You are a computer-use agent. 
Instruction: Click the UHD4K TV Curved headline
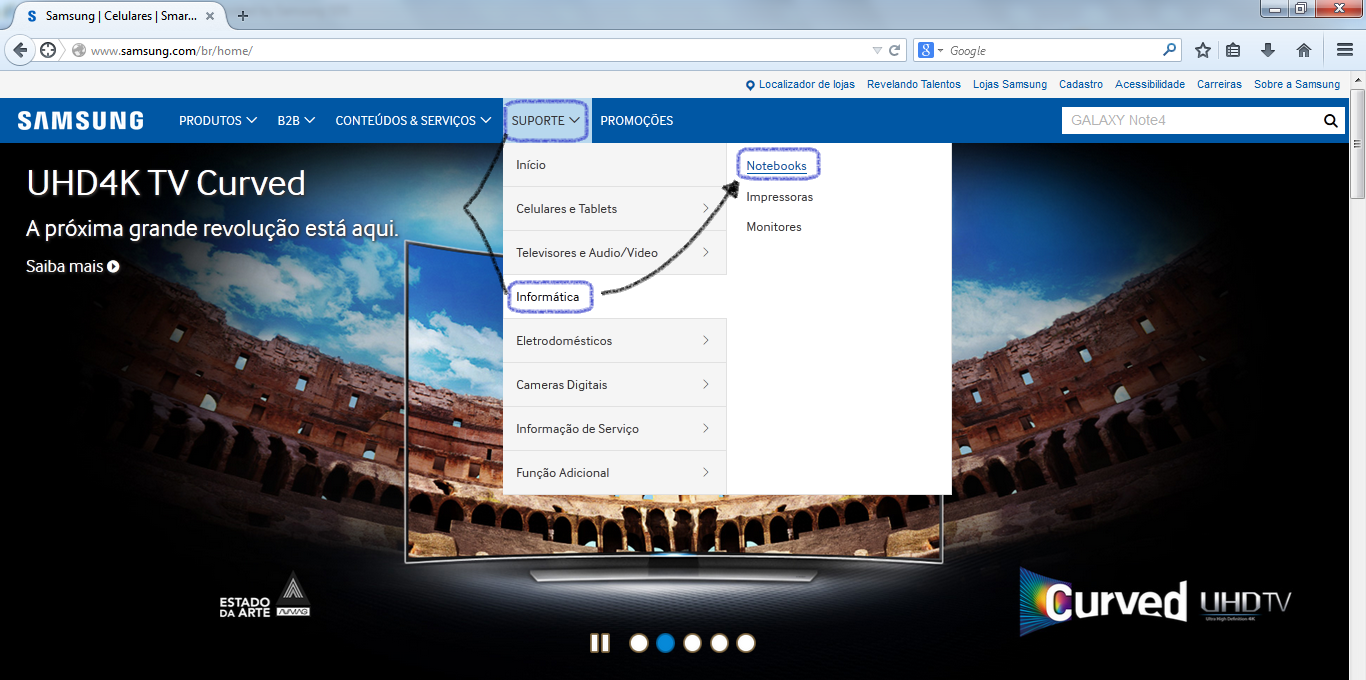(165, 183)
